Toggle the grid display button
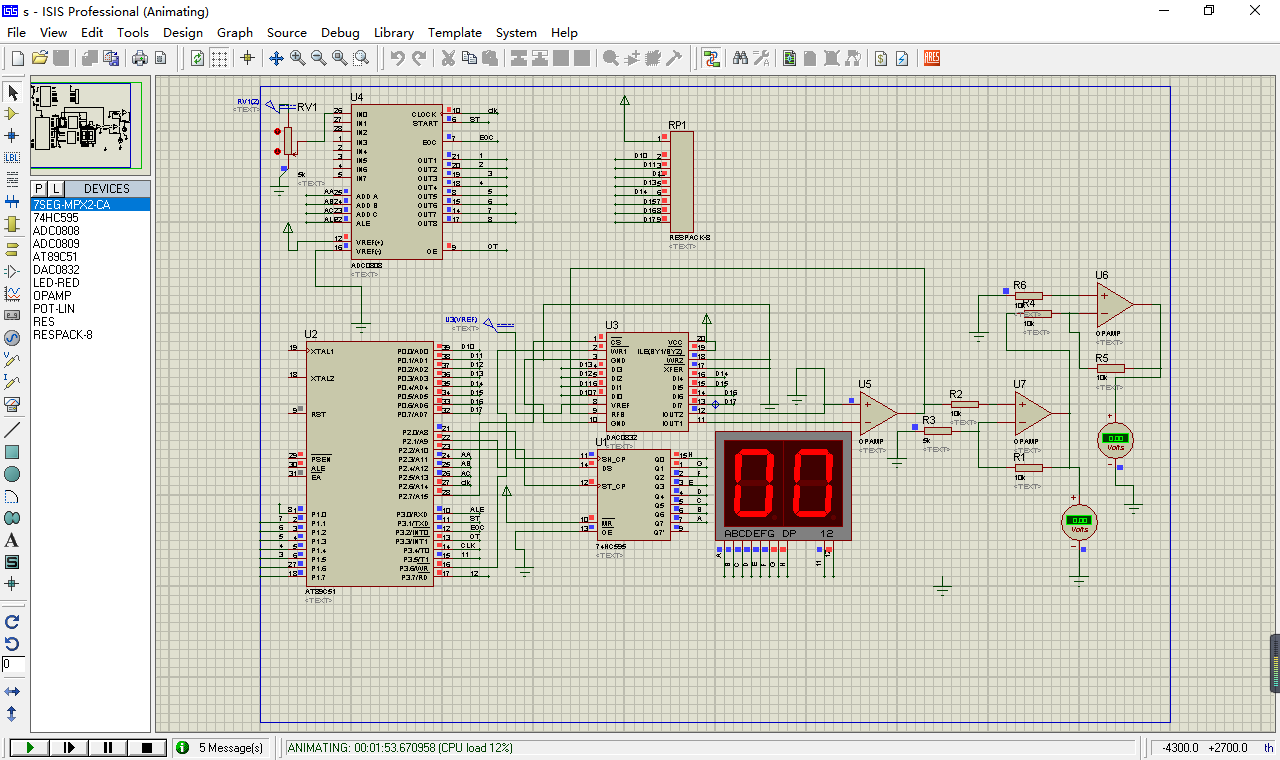The image size is (1280, 760). tap(219, 58)
